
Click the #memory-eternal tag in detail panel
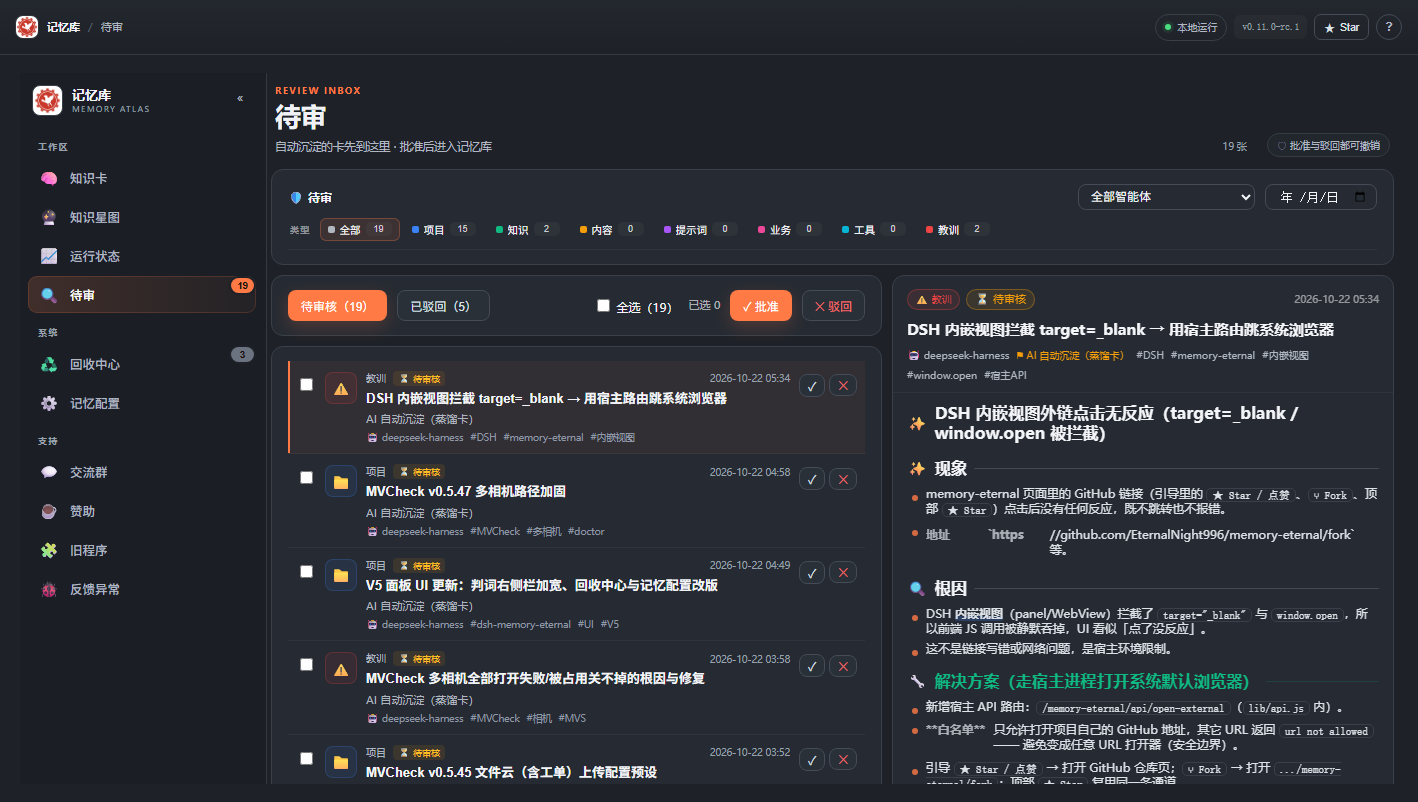[x=1212, y=355]
